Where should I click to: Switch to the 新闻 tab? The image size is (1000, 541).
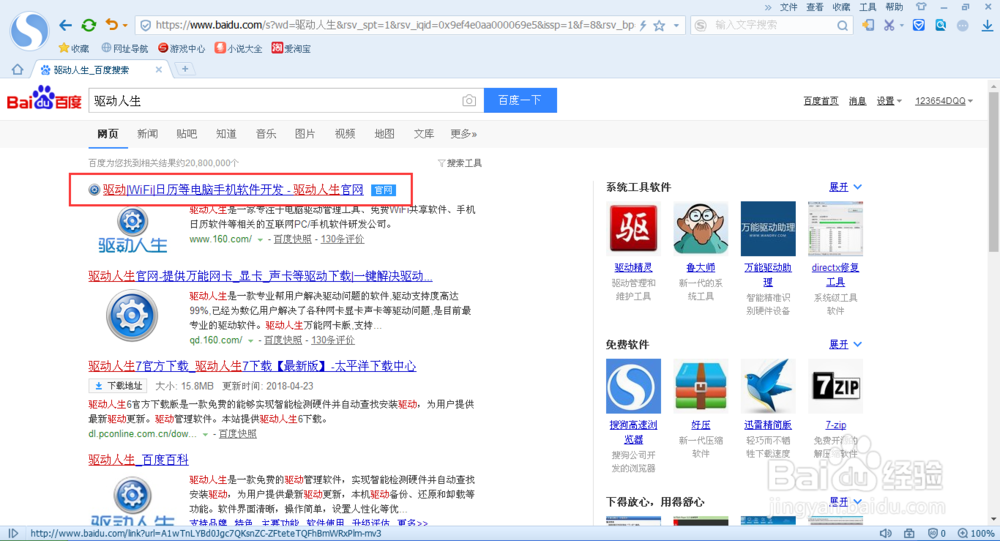147,134
